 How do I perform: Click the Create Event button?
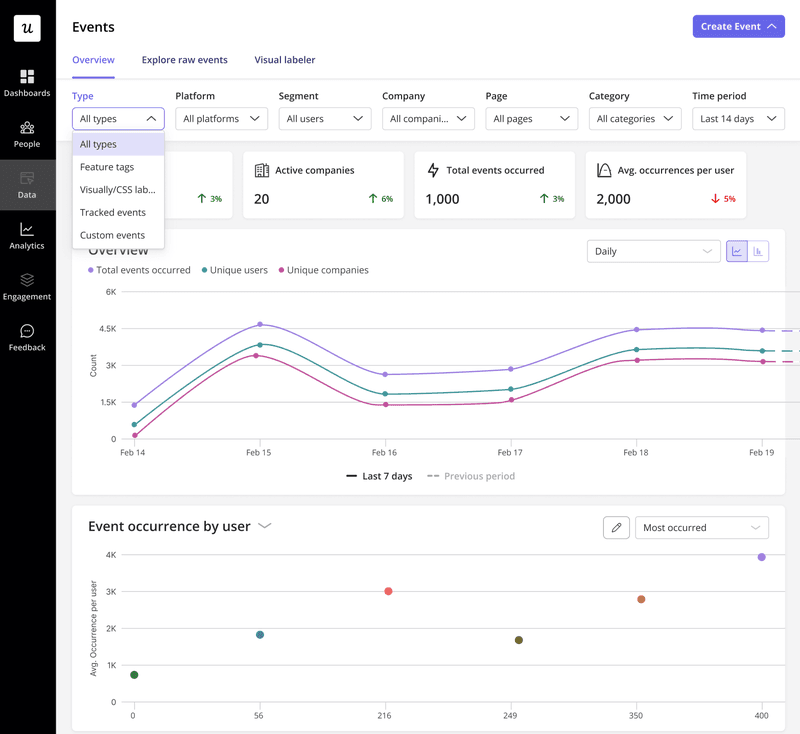pos(738,26)
